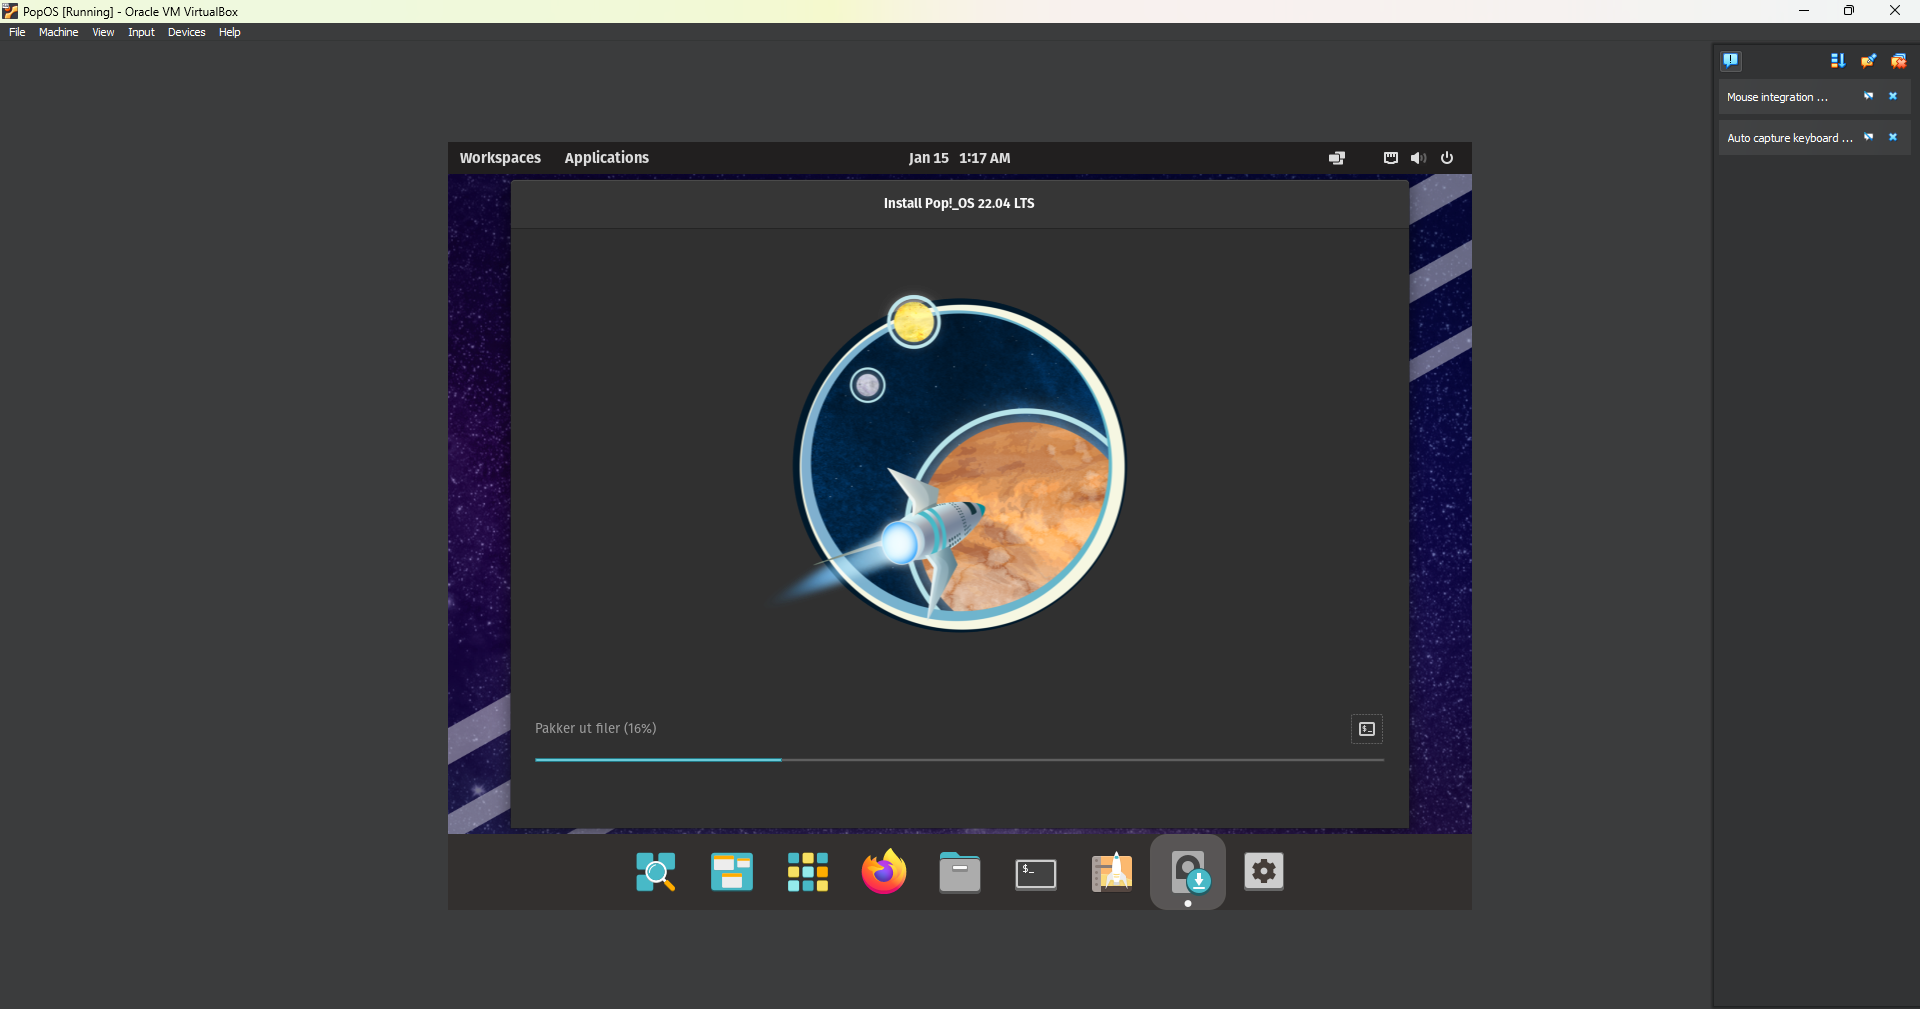Open the VirtualBox View menu
The width and height of the screenshot is (1920, 1009).
point(103,32)
